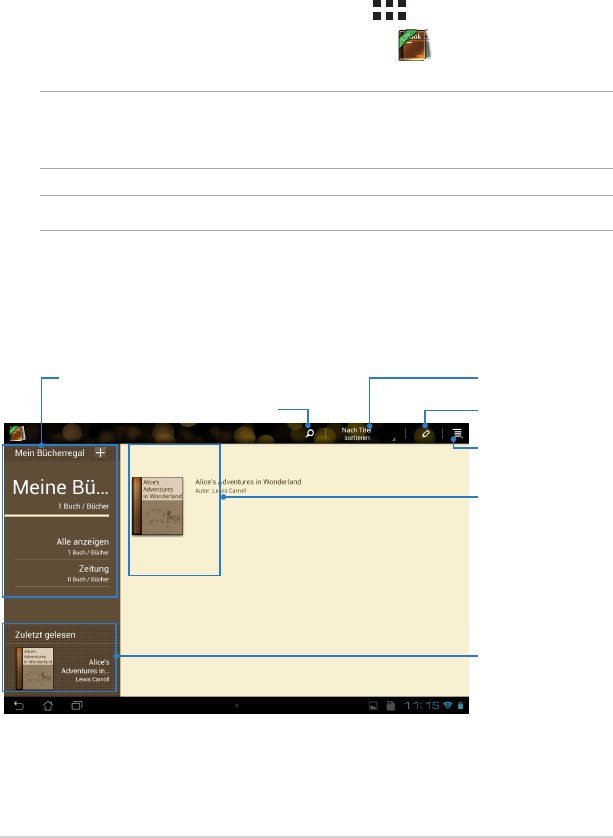Add a new bookshelf with plus icon
The width and height of the screenshot is (613, 838).
tap(100, 453)
